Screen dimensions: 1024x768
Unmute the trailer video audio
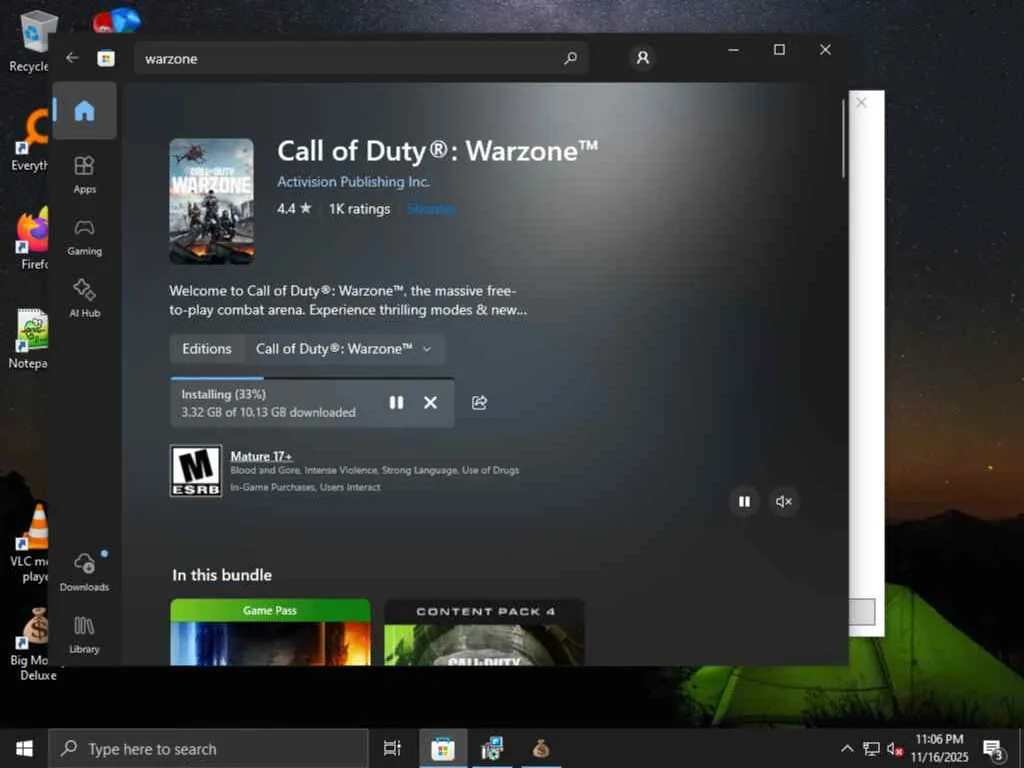(x=784, y=502)
